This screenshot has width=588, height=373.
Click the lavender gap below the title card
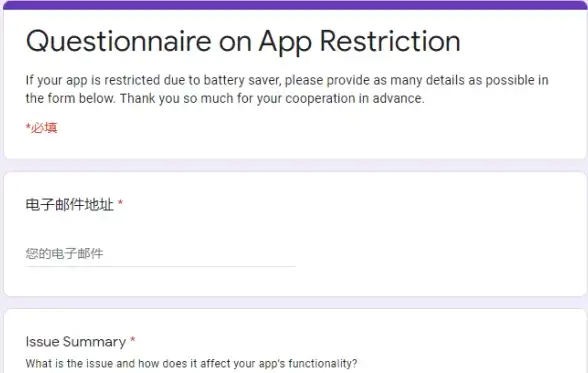[294, 165]
